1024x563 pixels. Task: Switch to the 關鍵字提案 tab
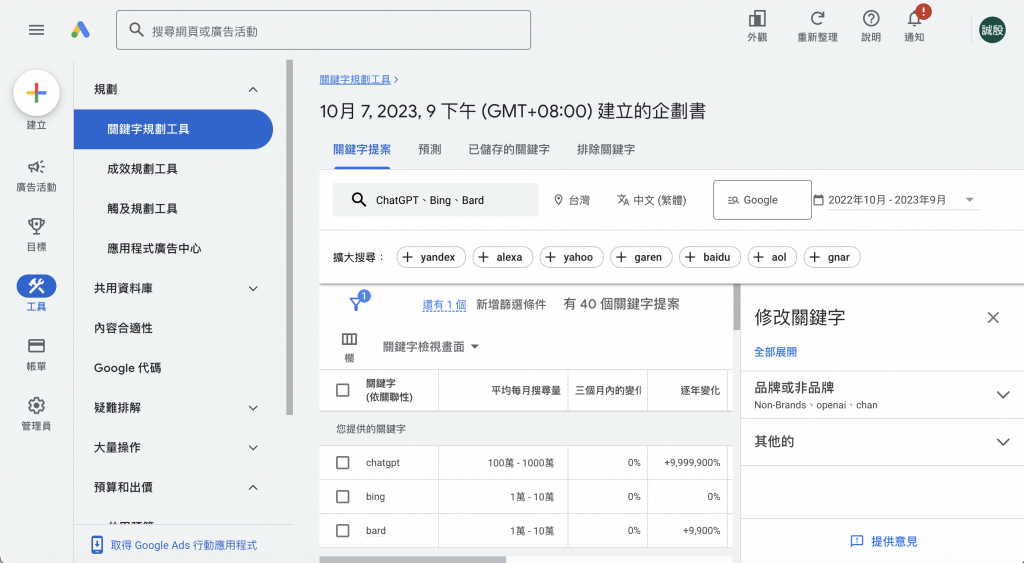362,150
